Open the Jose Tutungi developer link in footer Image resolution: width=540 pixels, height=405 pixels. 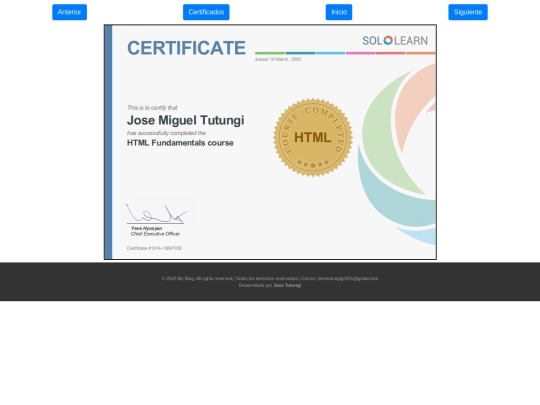click(287, 285)
